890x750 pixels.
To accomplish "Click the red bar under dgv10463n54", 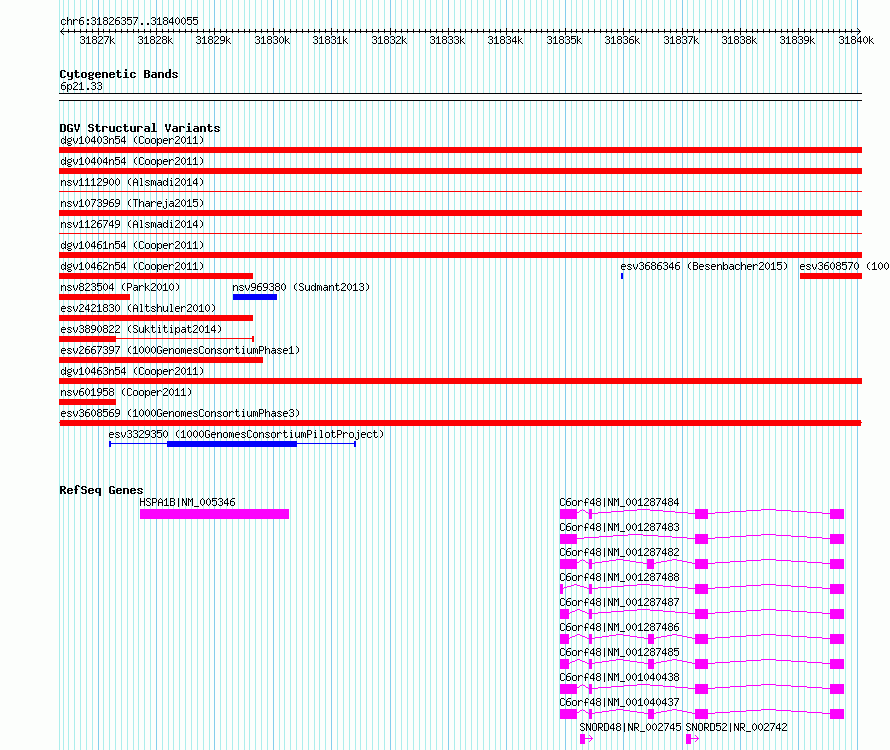I will point(460,381).
